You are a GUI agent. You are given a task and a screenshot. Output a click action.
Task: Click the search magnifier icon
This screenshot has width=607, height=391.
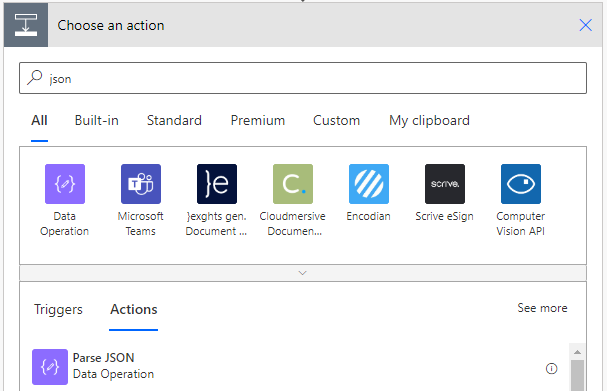[34, 77]
